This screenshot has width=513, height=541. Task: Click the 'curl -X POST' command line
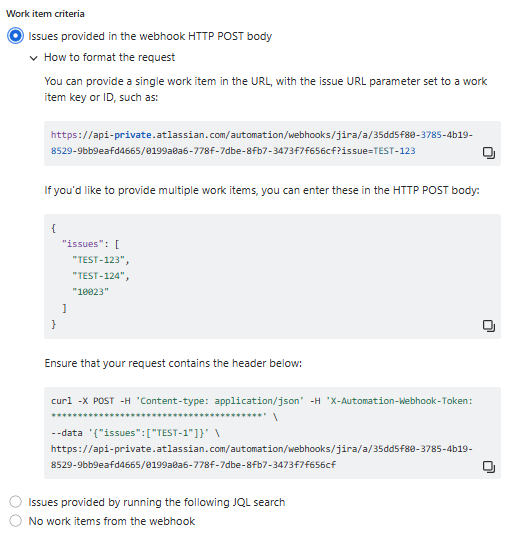262,401
